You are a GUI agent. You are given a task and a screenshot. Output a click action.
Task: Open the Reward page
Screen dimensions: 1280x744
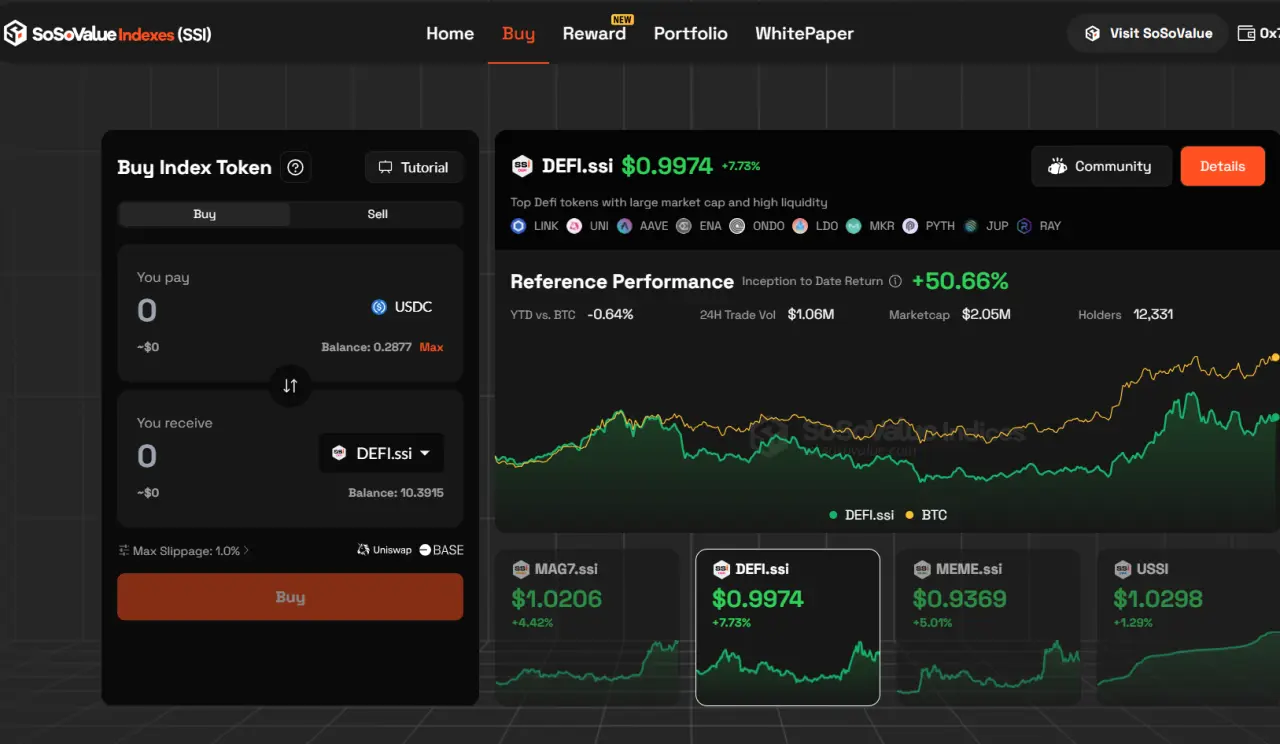click(594, 33)
